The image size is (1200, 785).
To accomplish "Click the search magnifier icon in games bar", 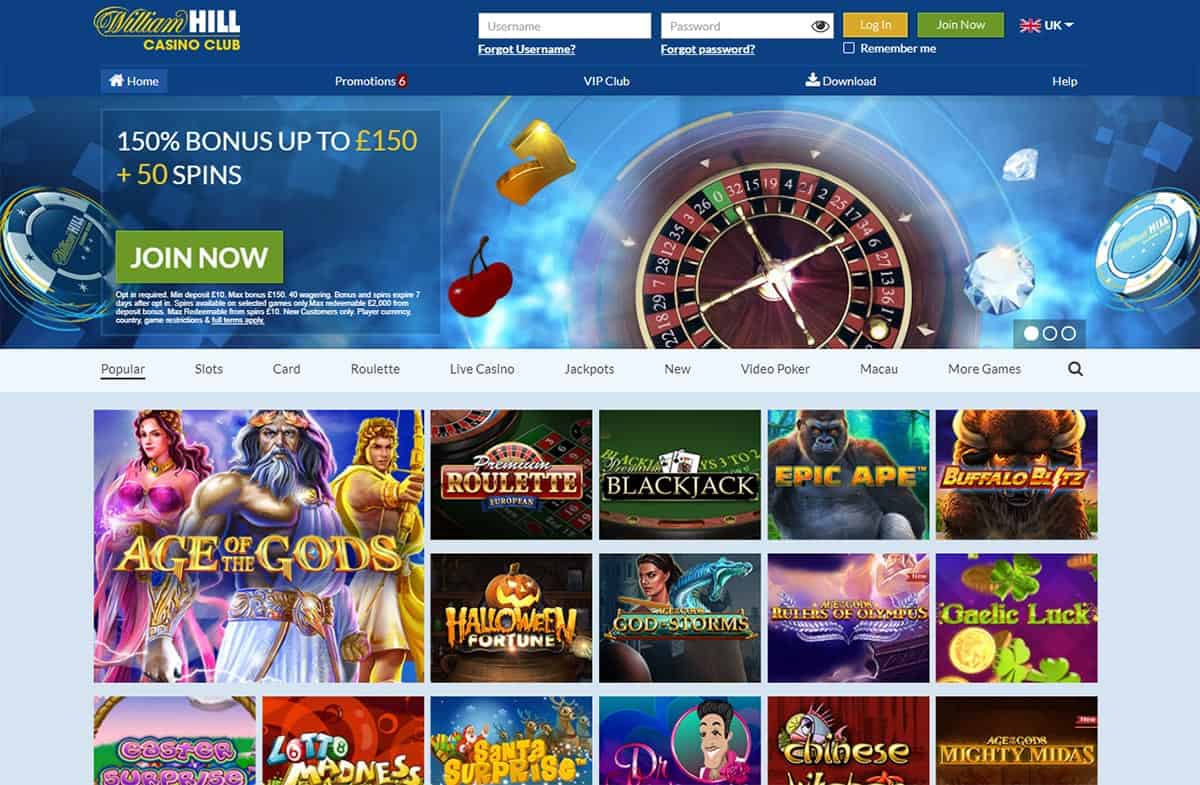I will pyautogui.click(x=1075, y=369).
